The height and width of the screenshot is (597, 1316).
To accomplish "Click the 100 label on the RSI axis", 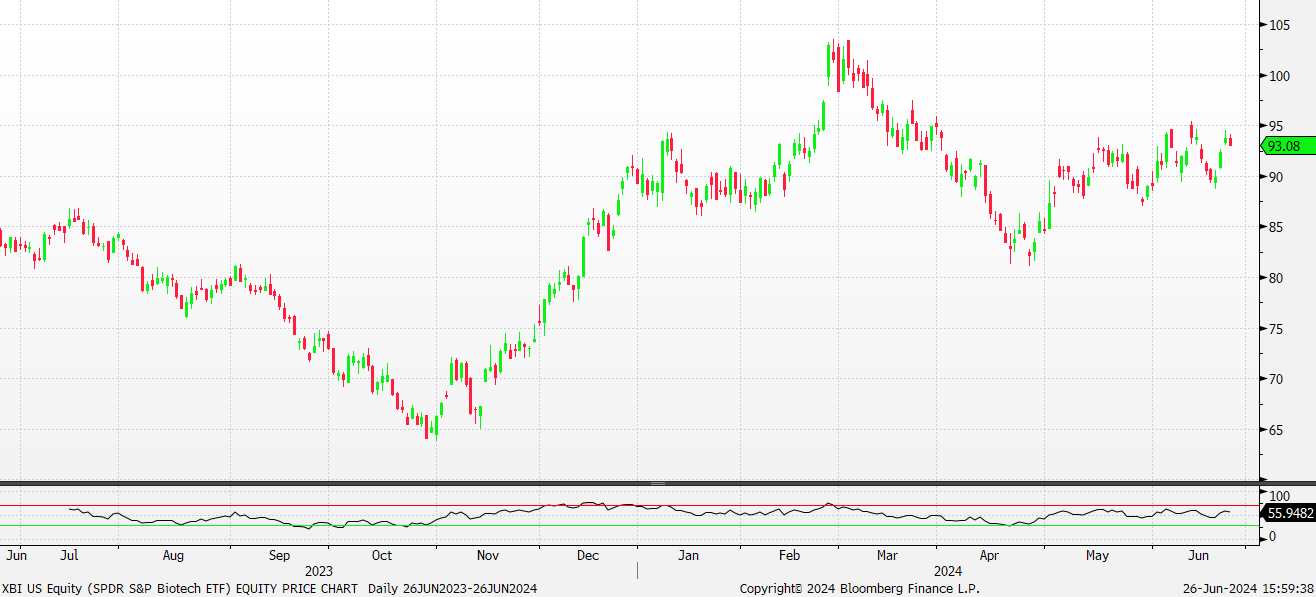I will tap(1279, 496).
